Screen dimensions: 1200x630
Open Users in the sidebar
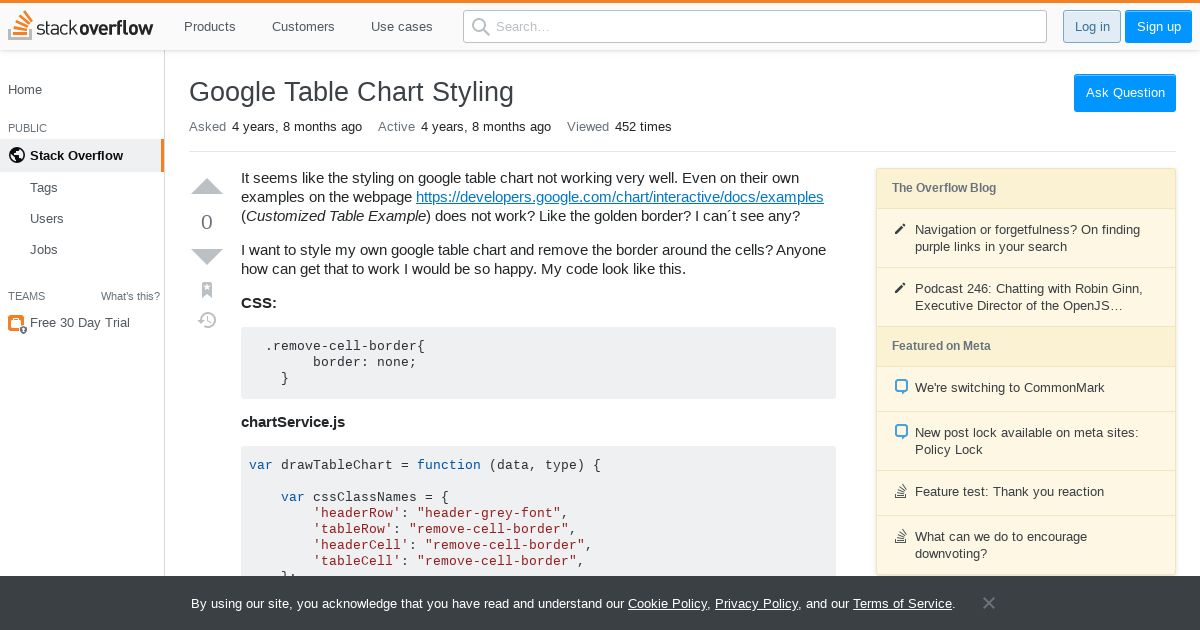coord(47,218)
